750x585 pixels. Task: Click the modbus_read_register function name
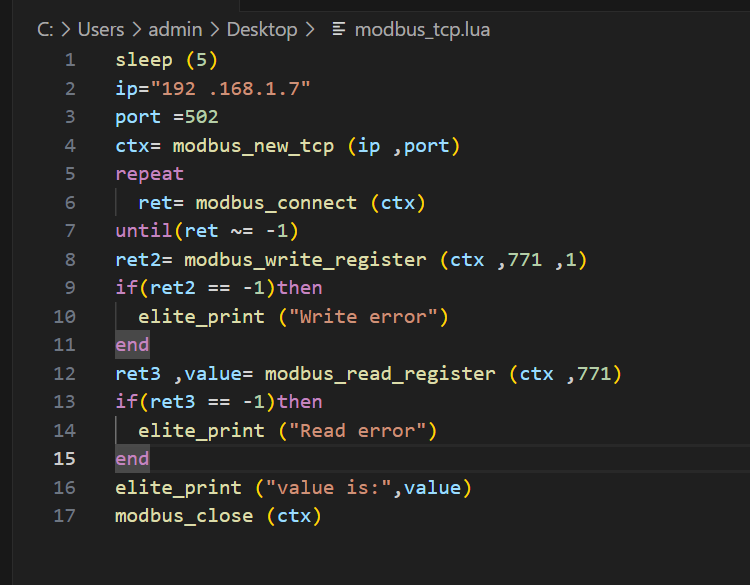pos(380,374)
